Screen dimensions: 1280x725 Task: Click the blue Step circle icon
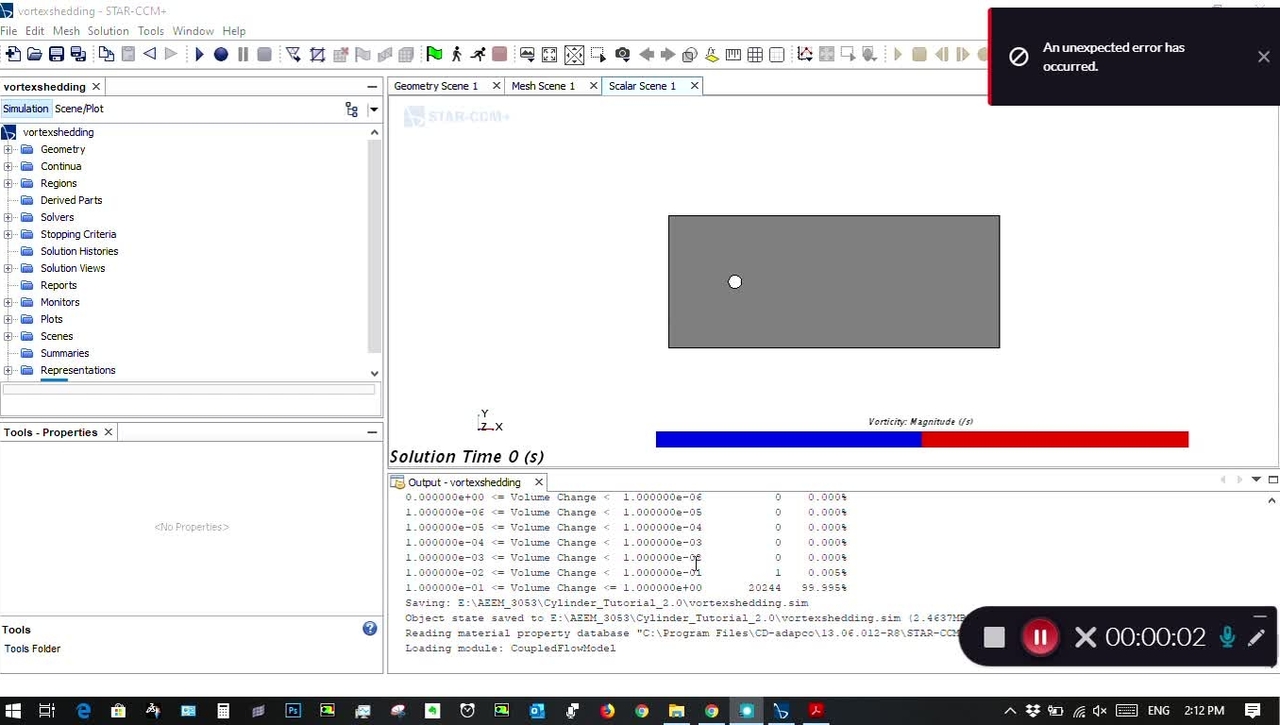221,54
